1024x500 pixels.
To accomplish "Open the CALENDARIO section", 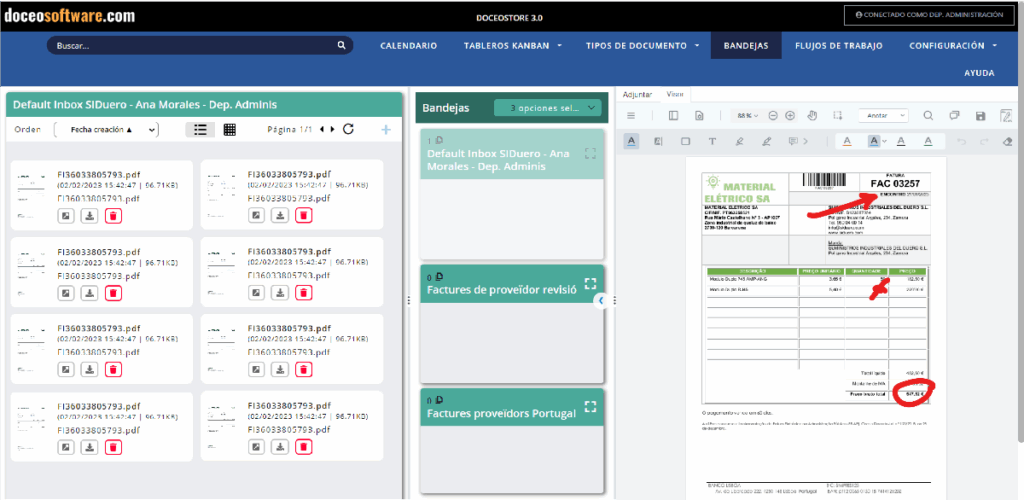I will pos(409,46).
